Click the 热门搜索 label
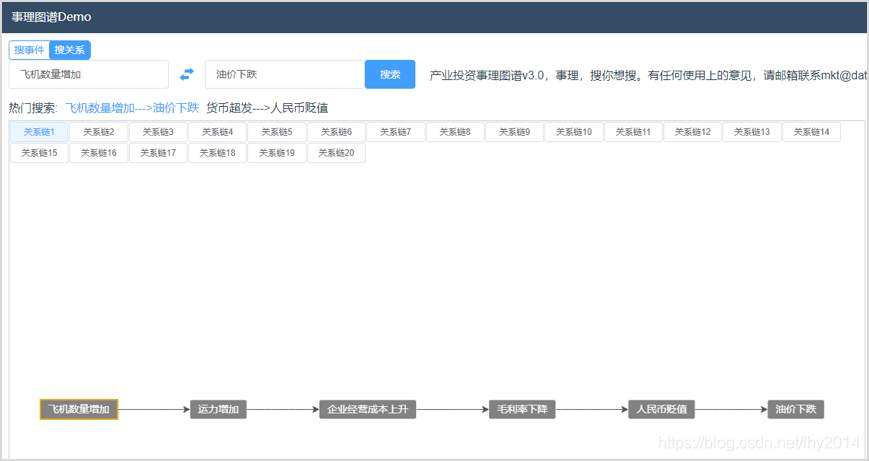This screenshot has width=869, height=461. [x=33, y=108]
